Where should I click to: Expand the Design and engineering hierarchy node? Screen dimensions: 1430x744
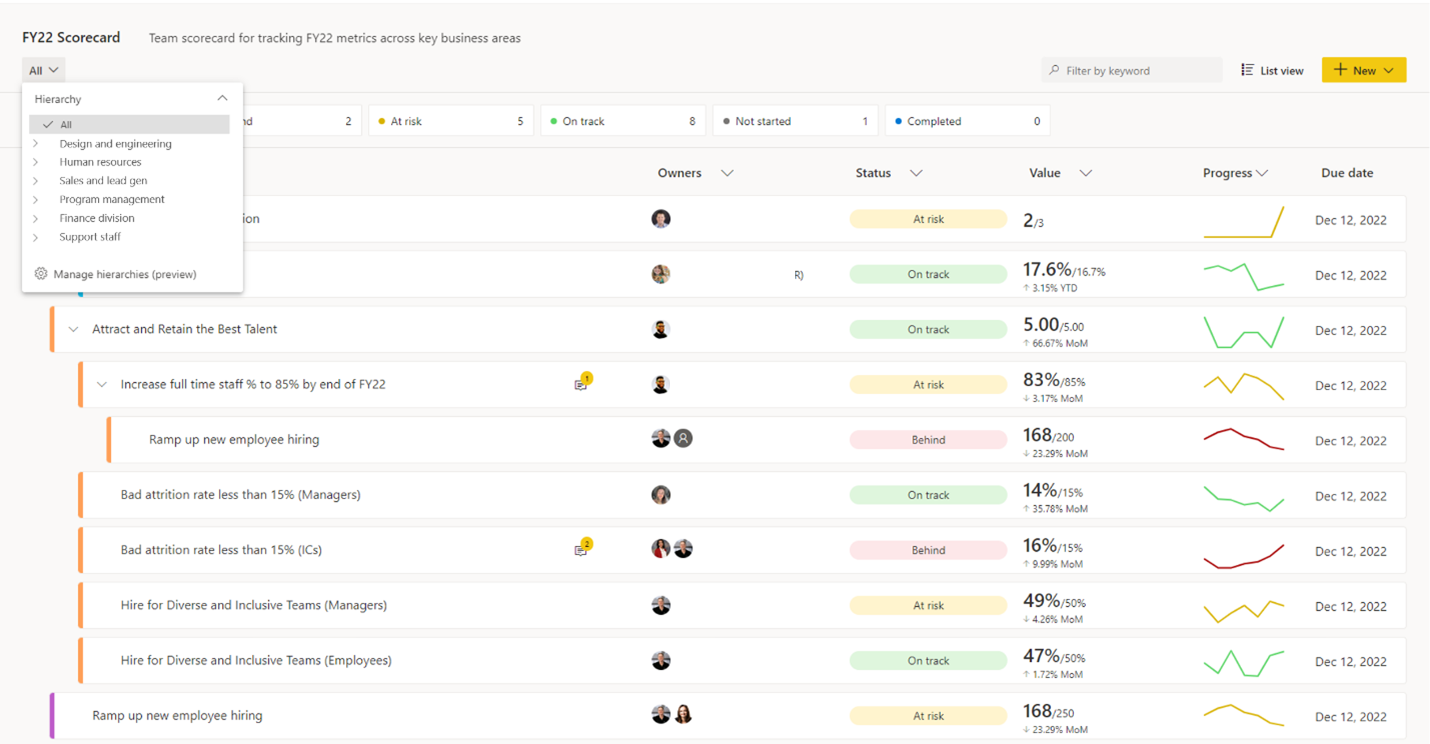tap(36, 144)
